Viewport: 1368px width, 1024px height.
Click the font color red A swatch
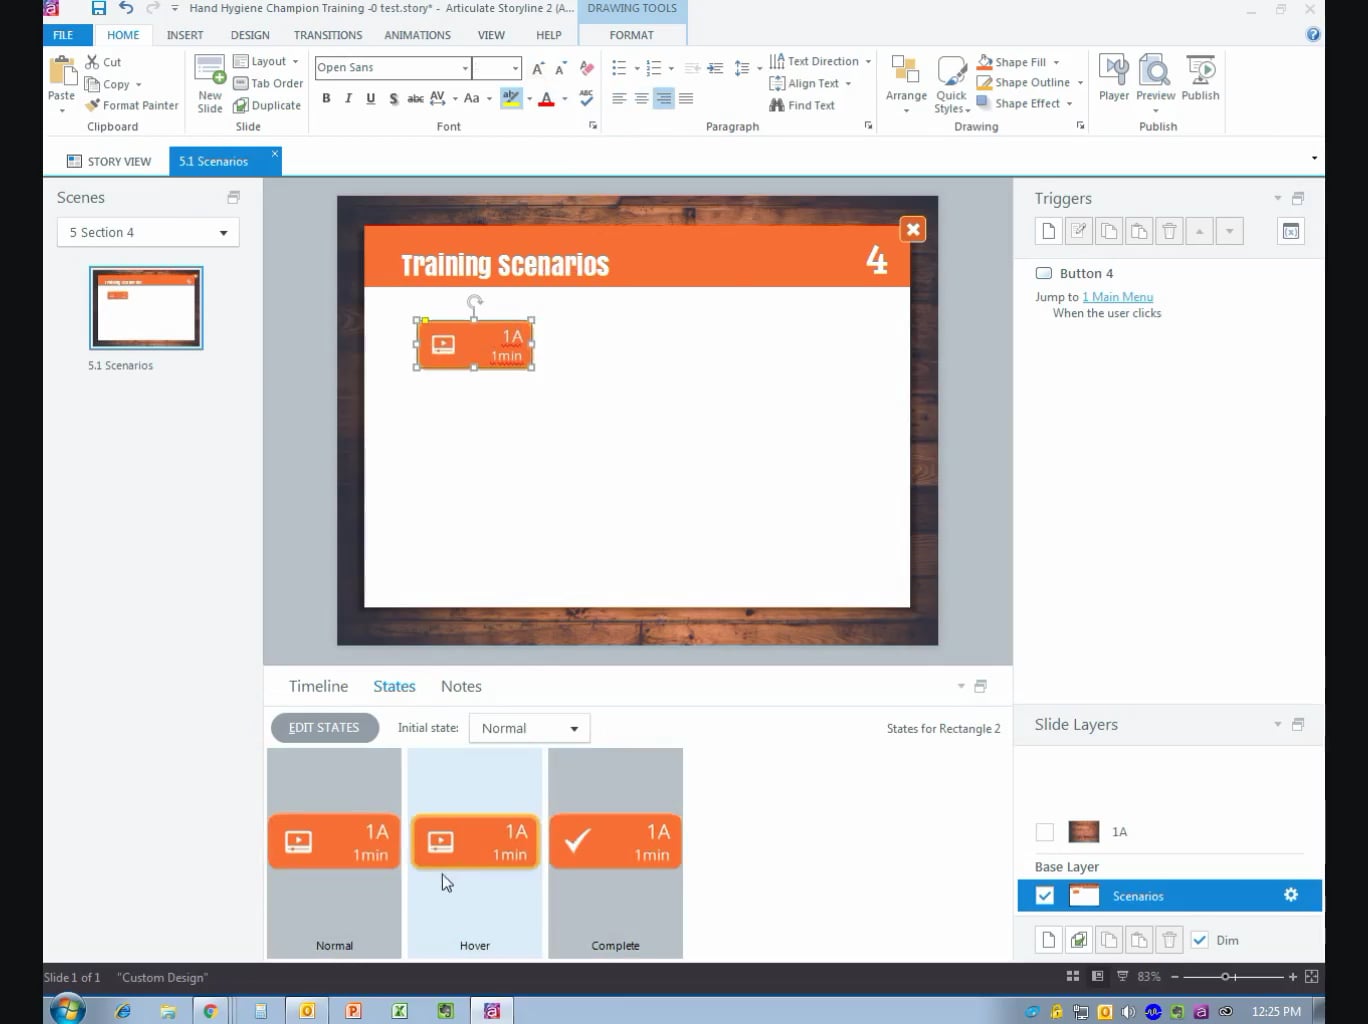(x=546, y=98)
